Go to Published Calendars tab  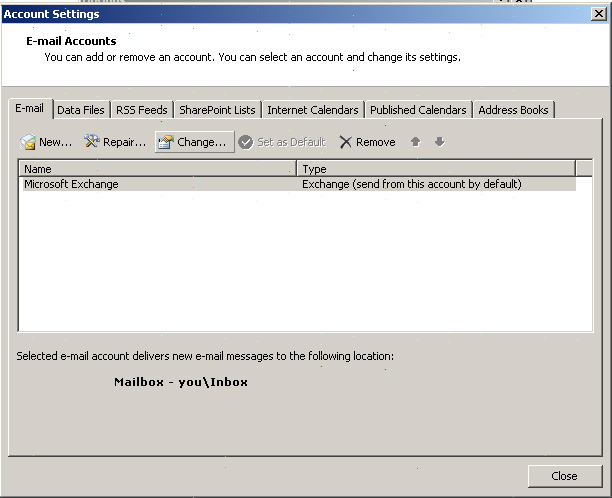click(418, 110)
